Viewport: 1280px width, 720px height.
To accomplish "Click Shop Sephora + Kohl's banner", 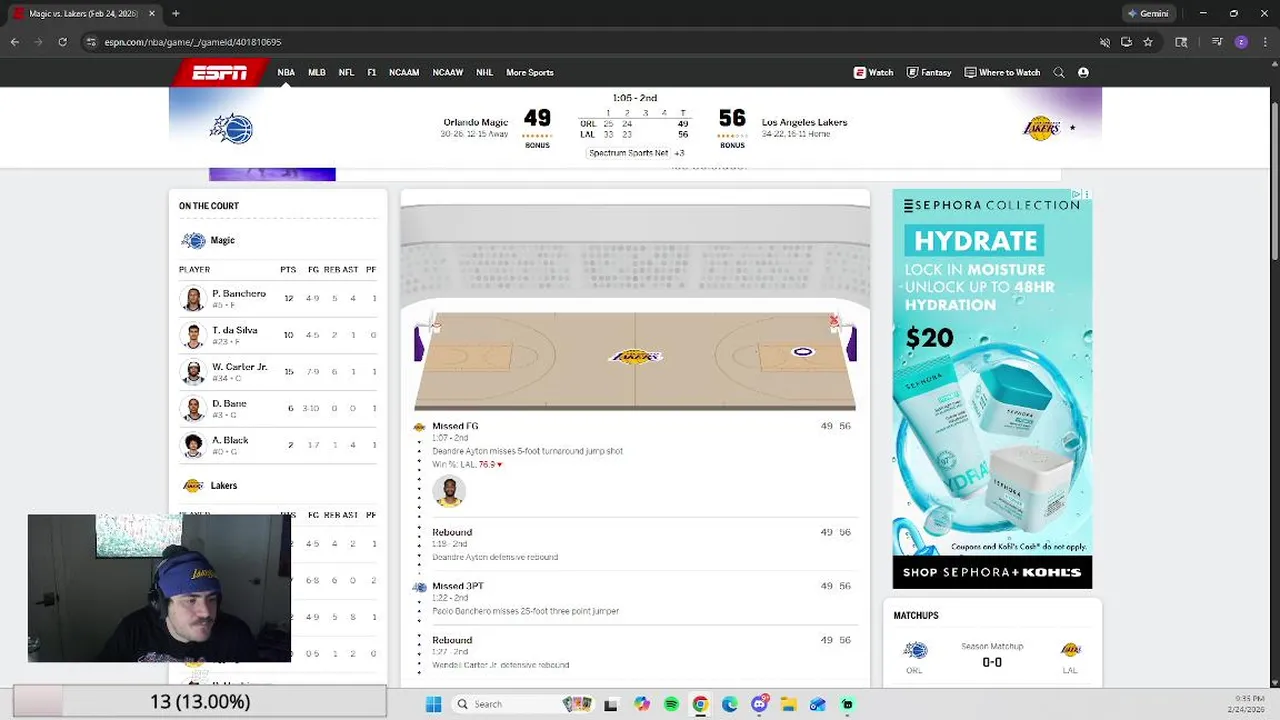I will coord(992,572).
